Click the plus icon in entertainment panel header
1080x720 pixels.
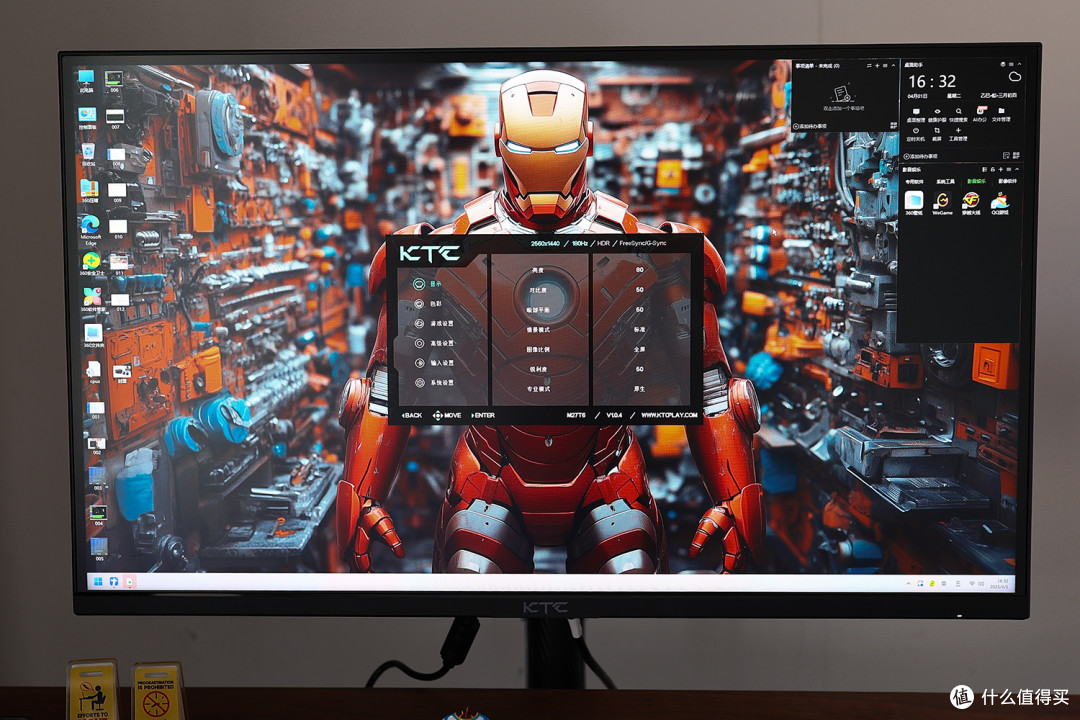pos(1001,169)
